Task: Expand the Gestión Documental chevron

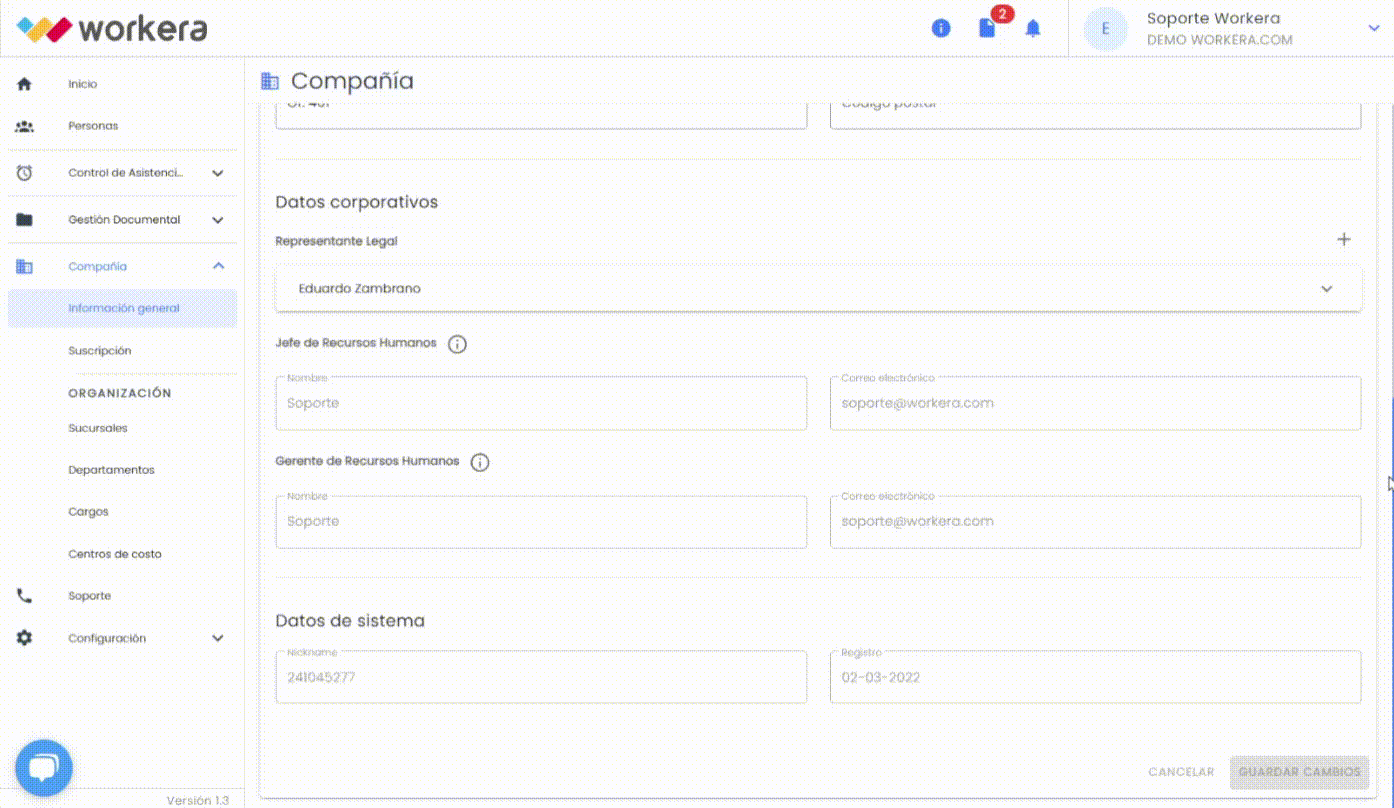Action: pyautogui.click(x=218, y=220)
